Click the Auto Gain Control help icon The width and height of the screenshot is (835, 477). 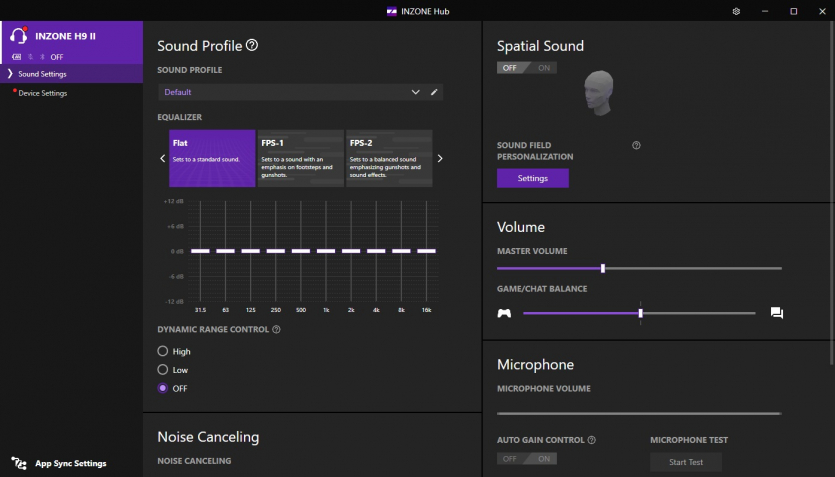pos(592,440)
